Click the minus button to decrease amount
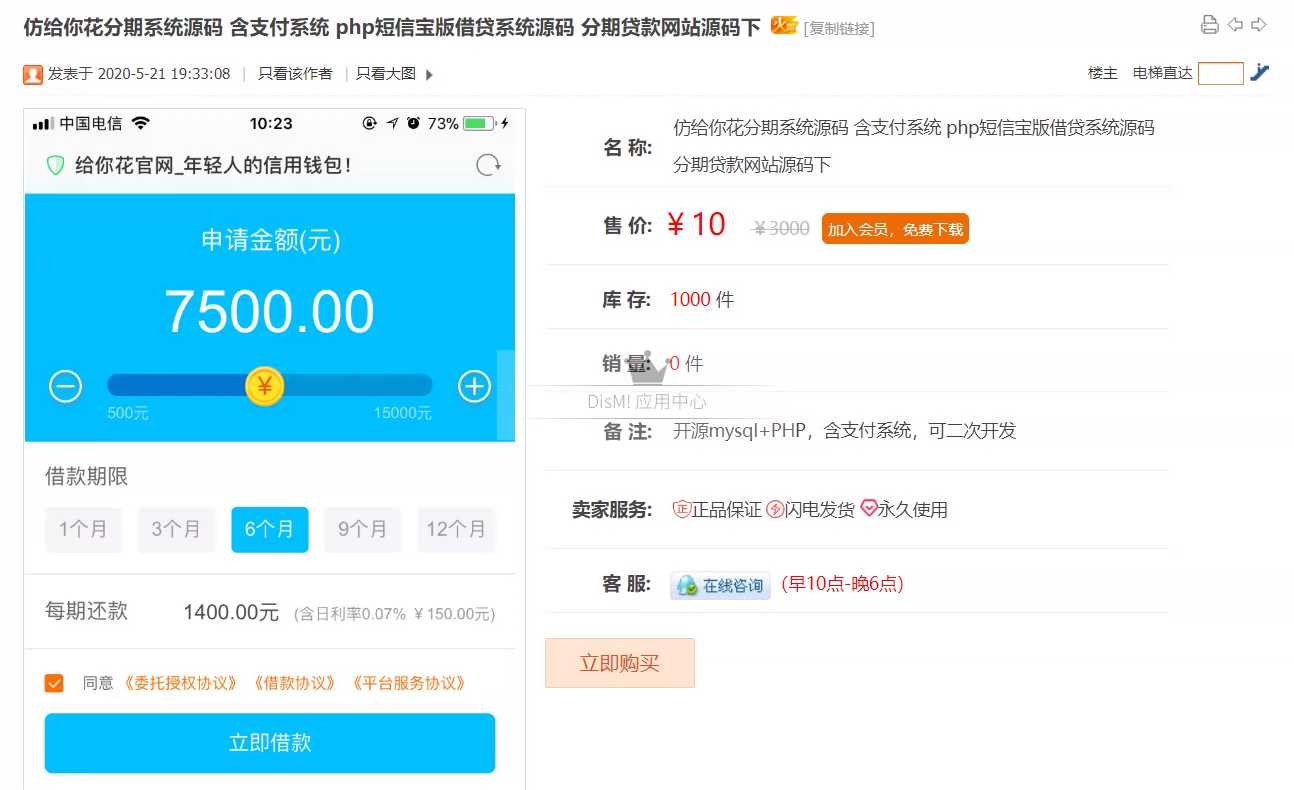Viewport: 1294px width, 790px height. point(65,386)
